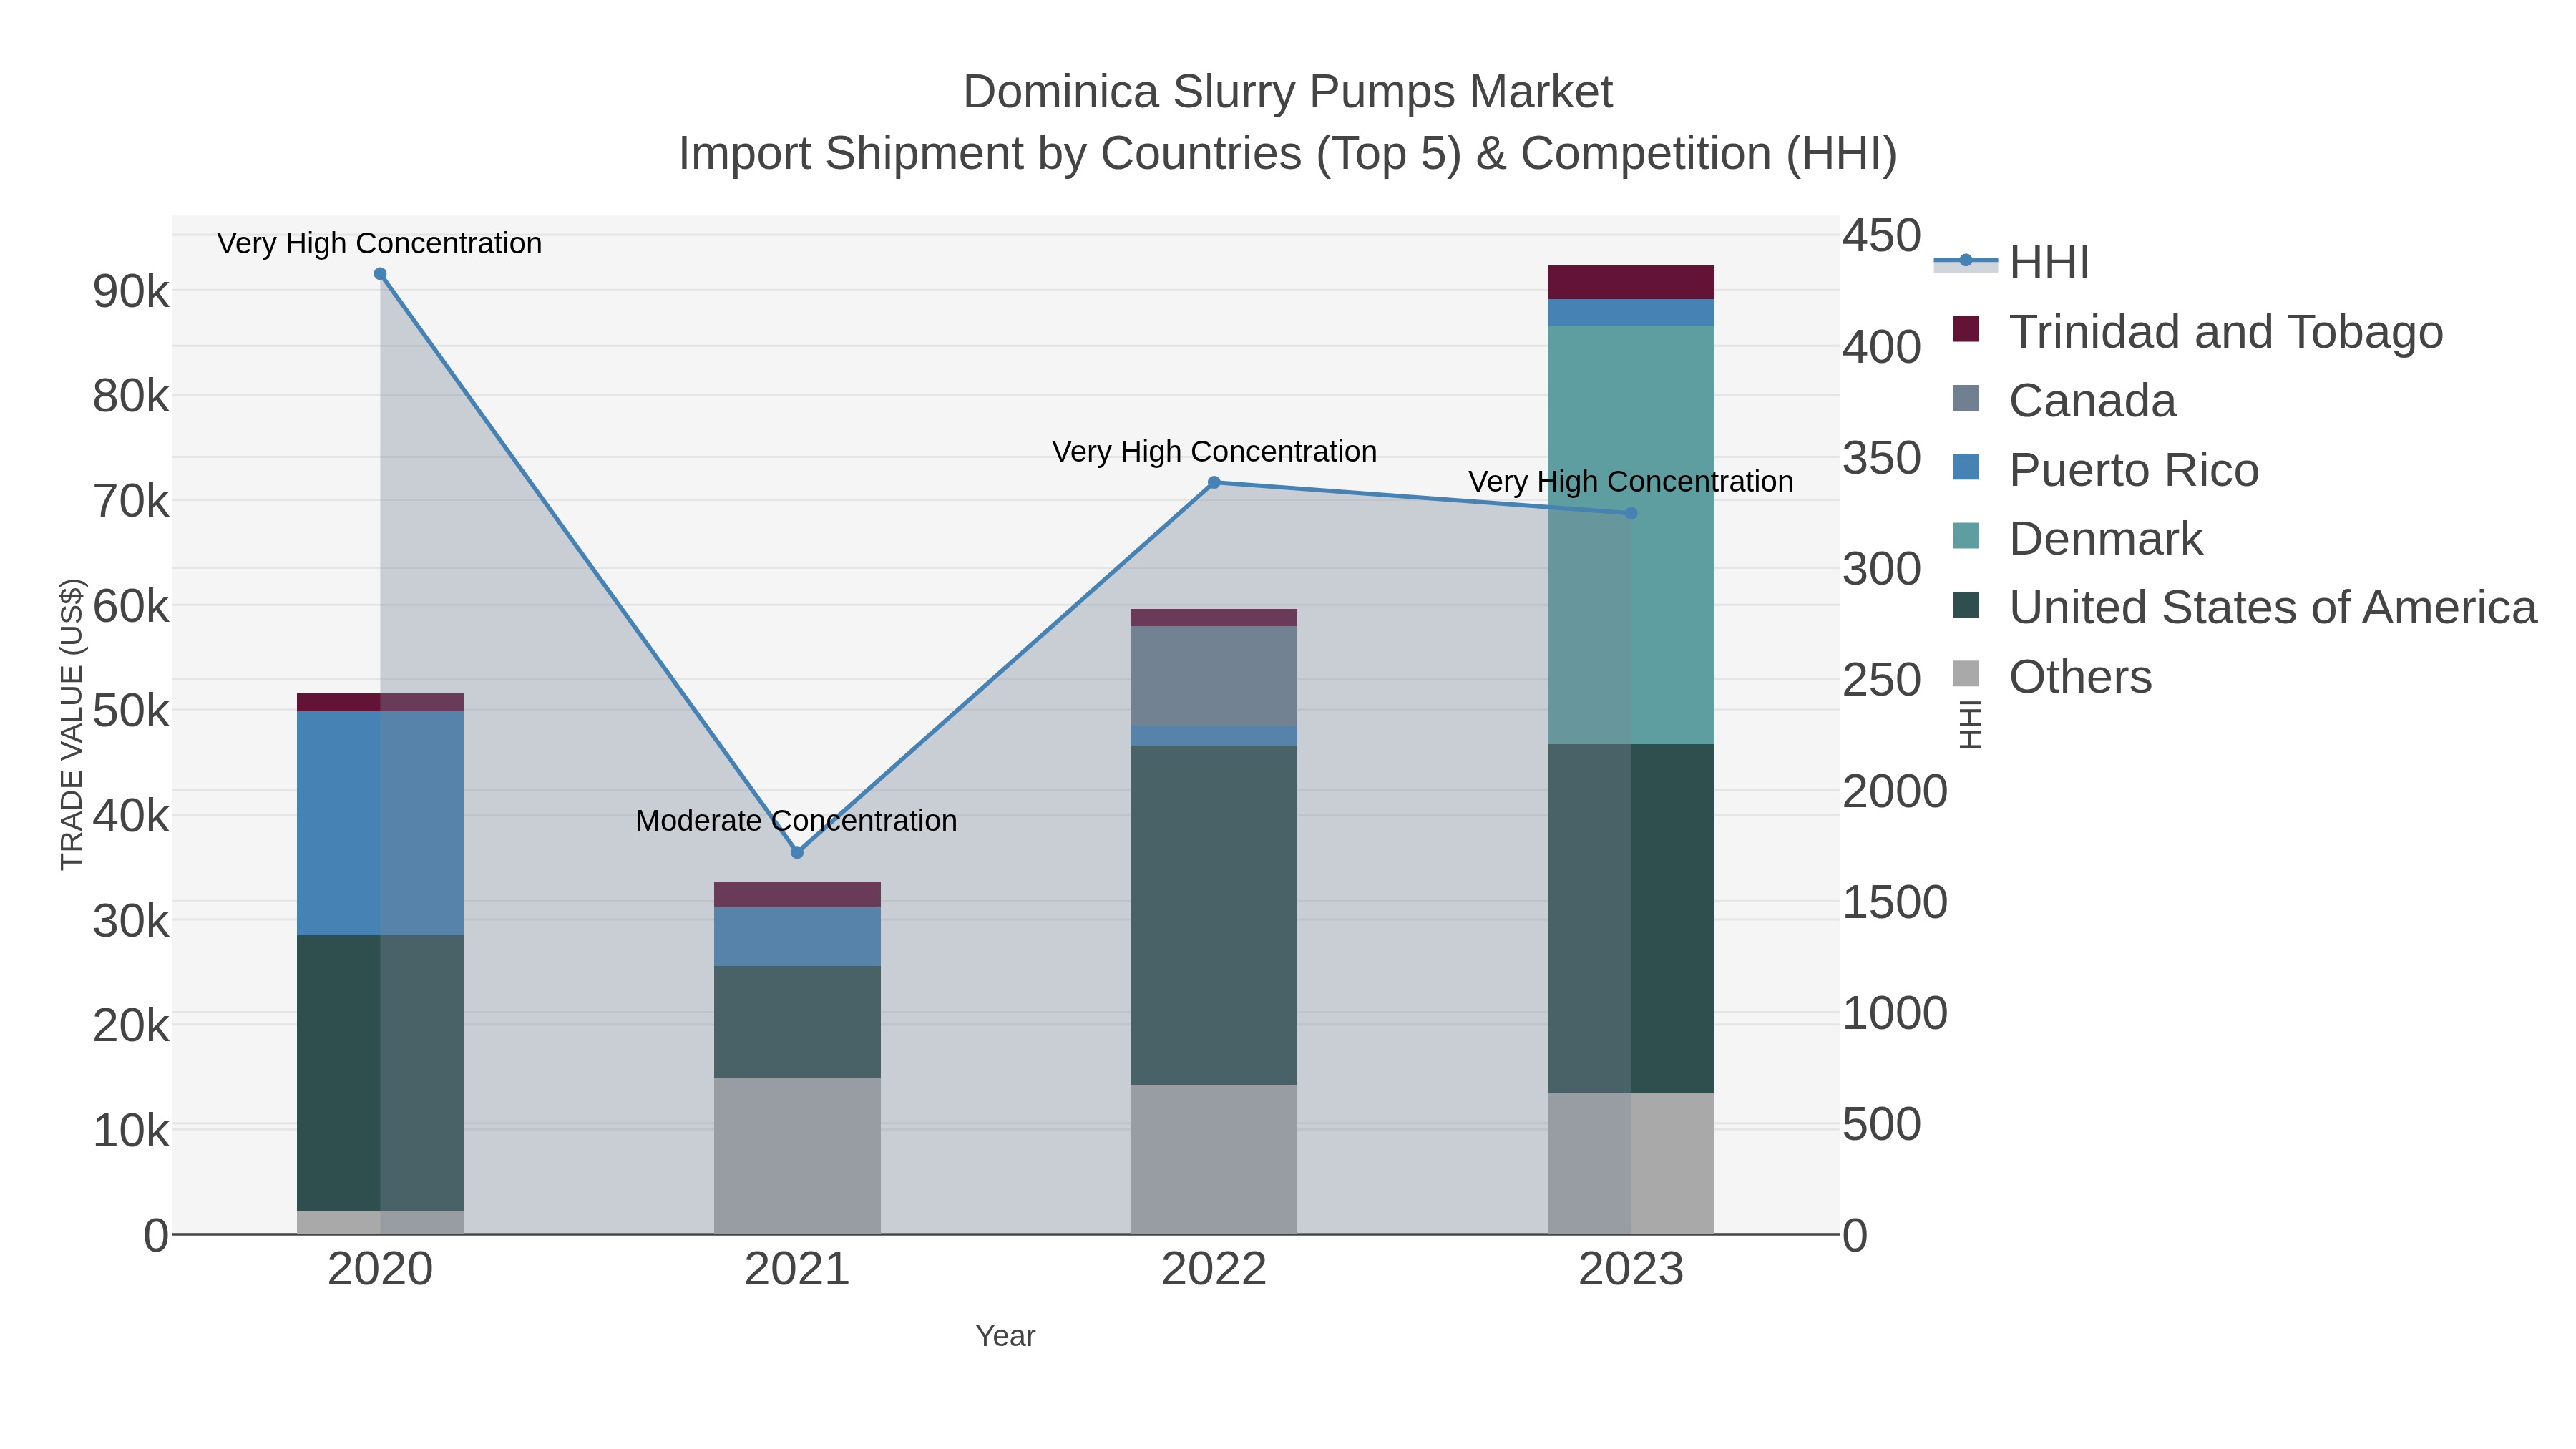This screenshot has width=2576, height=1449.
Task: Click the 10k tick on left axis
Action: coord(131,1131)
